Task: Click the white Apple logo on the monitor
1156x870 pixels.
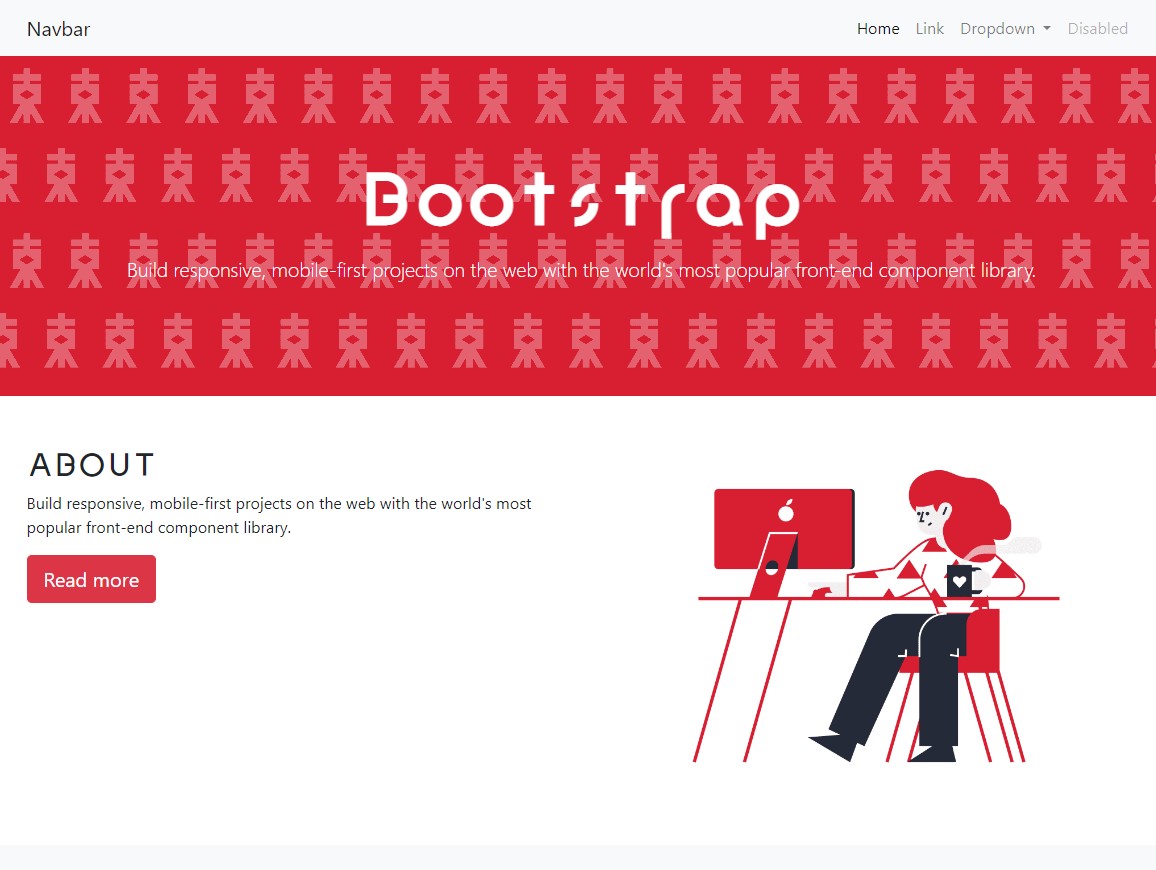Action: (x=786, y=511)
